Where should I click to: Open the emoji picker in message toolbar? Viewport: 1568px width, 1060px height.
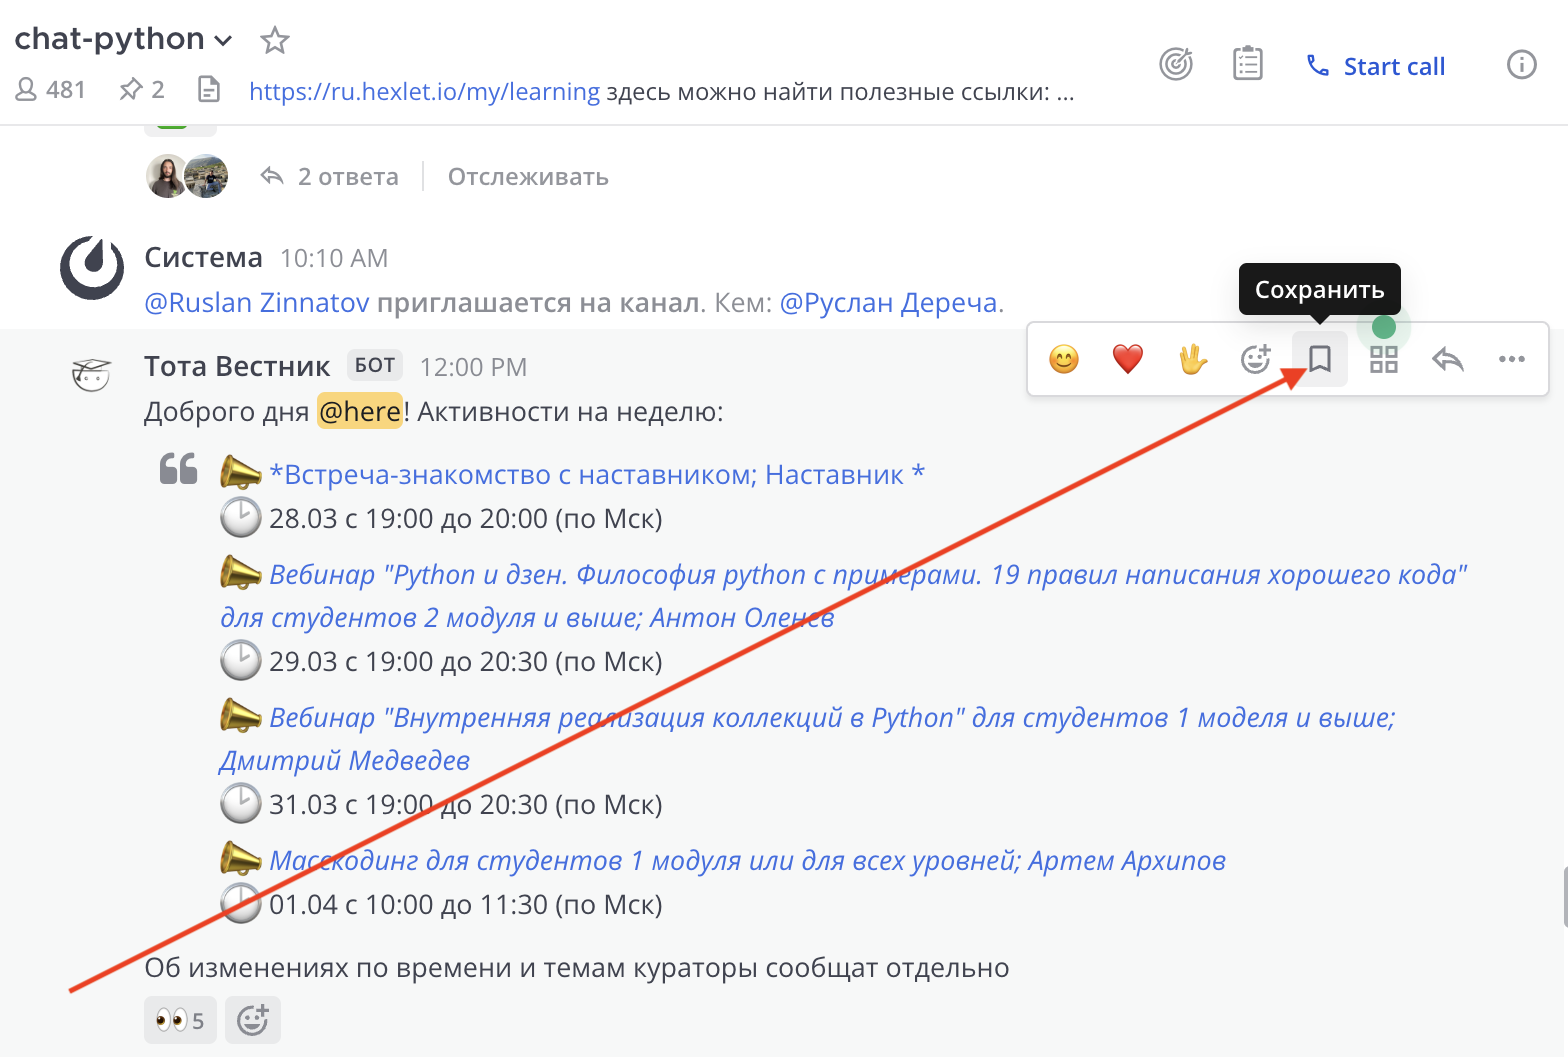[1256, 359]
